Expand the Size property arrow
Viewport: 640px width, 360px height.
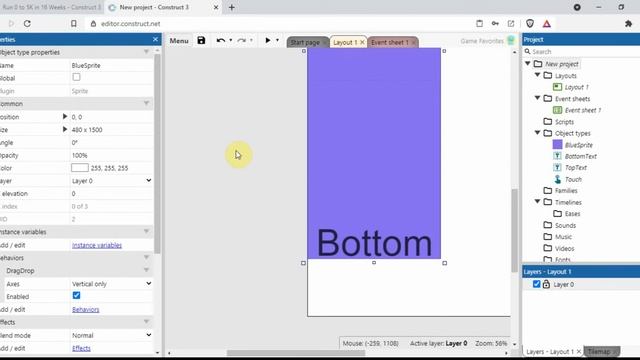(64, 129)
